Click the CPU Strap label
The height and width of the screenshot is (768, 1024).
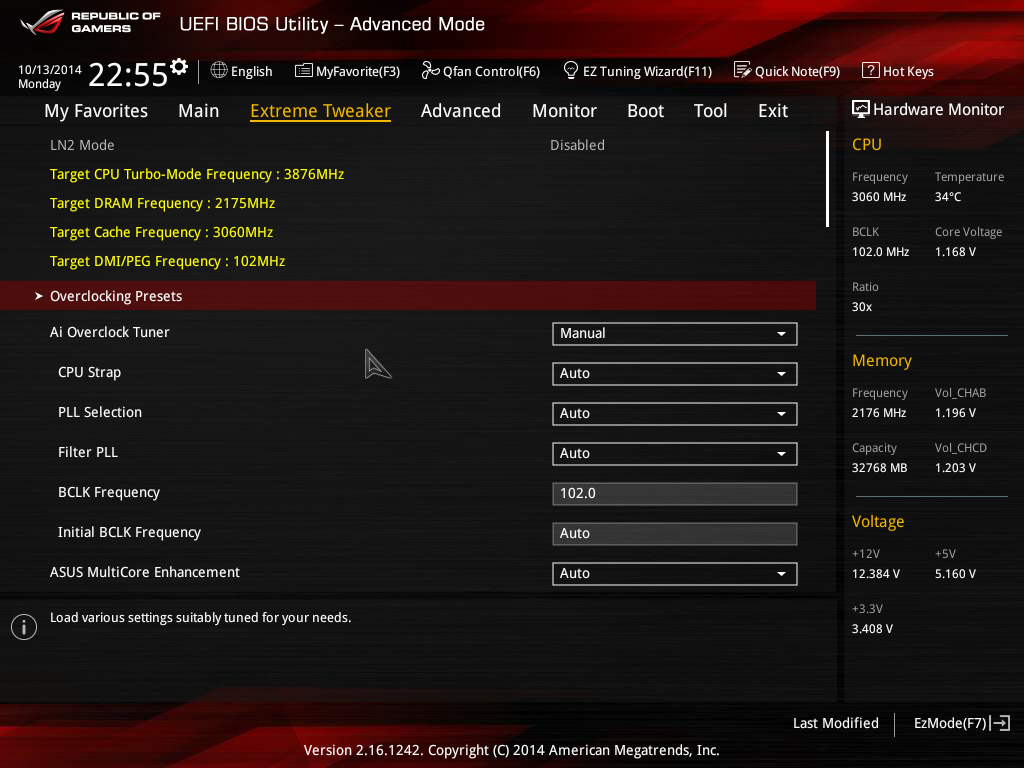click(89, 372)
